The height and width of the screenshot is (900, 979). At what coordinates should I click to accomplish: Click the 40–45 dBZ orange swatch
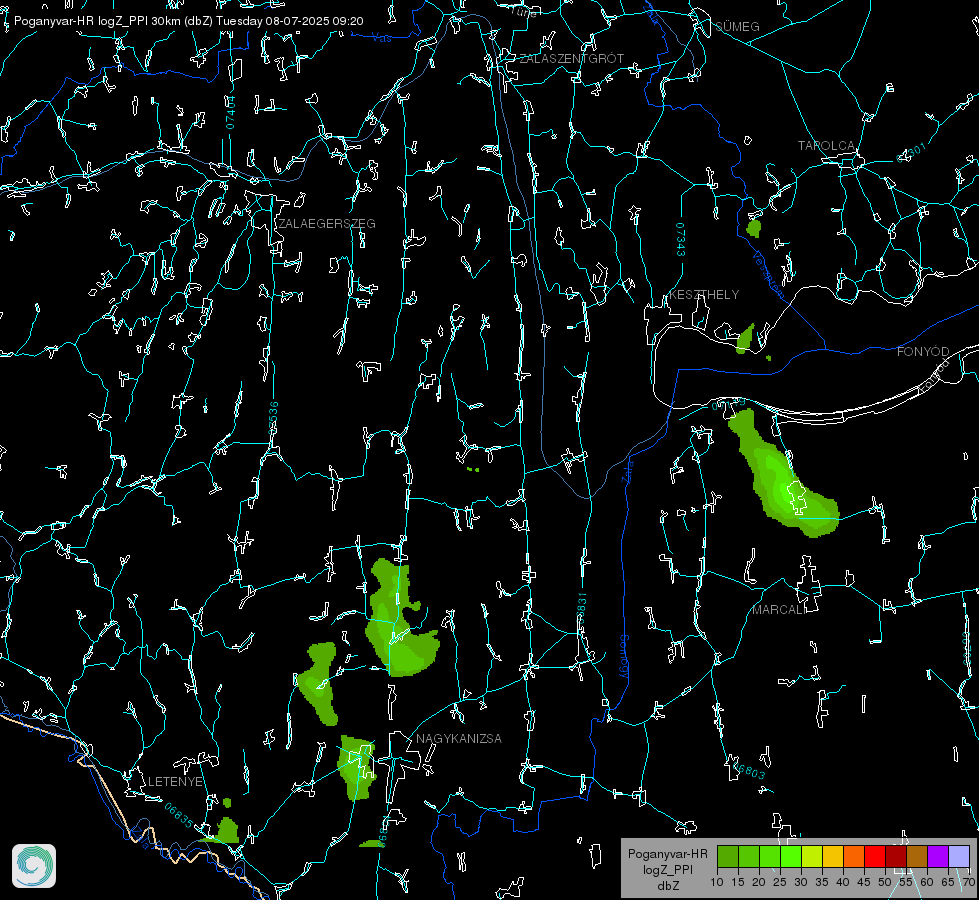854,856
